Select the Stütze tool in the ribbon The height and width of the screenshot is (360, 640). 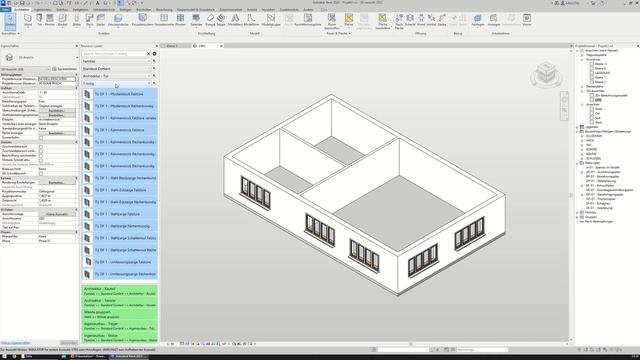coord(76,20)
